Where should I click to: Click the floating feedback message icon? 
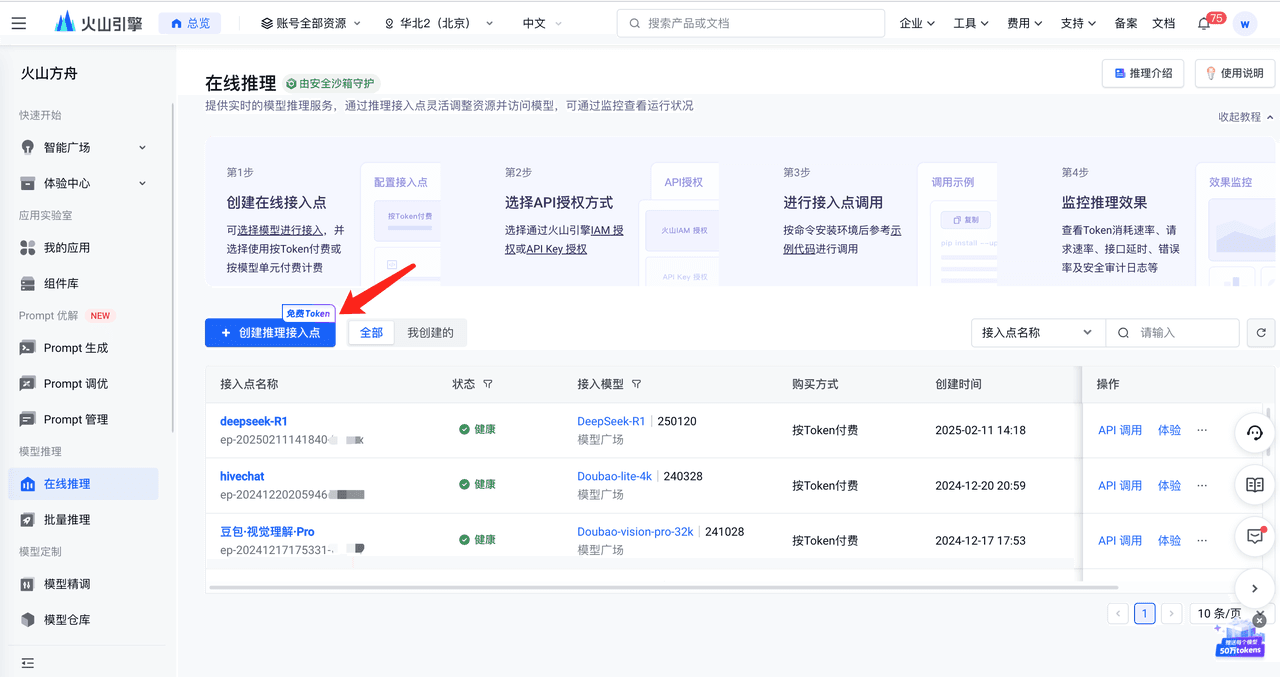[x=1255, y=537]
